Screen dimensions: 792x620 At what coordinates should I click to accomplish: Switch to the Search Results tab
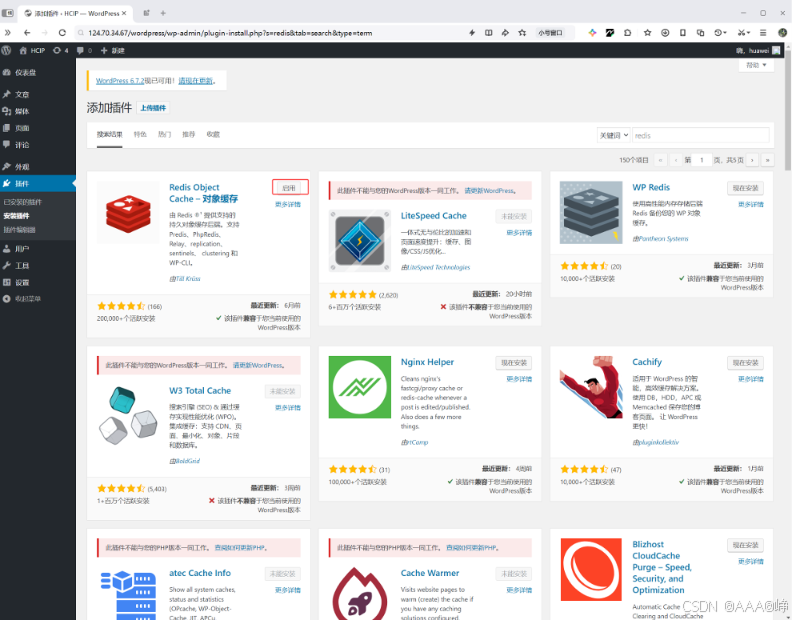coord(110,134)
